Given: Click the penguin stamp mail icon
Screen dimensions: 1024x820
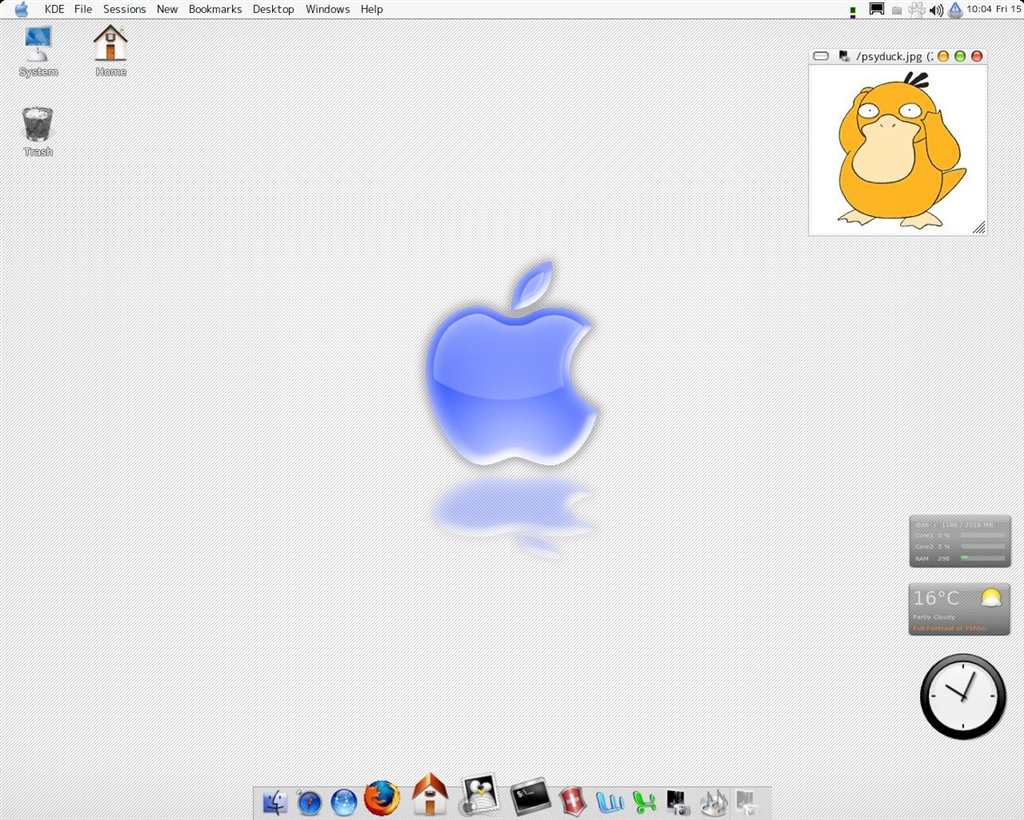Looking at the screenshot, I should tap(479, 796).
